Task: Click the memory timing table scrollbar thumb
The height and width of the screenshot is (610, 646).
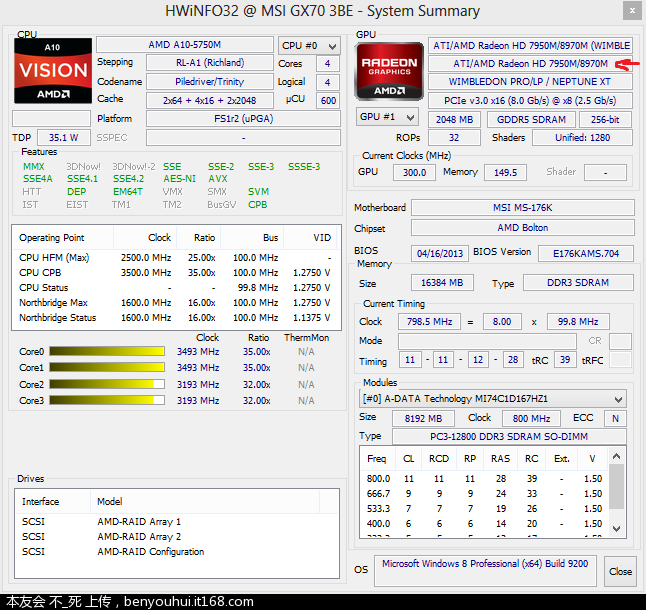Action: [x=616, y=486]
